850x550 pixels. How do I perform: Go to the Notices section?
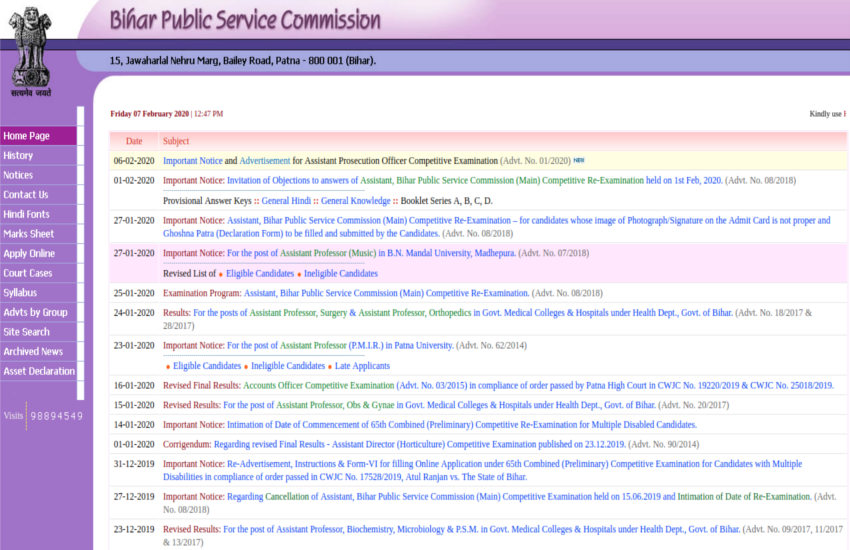18,175
